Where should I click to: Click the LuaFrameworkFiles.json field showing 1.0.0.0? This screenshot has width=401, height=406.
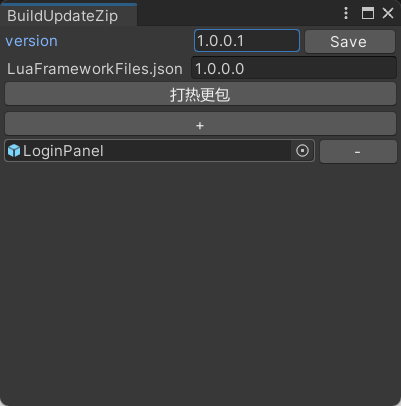click(294, 68)
